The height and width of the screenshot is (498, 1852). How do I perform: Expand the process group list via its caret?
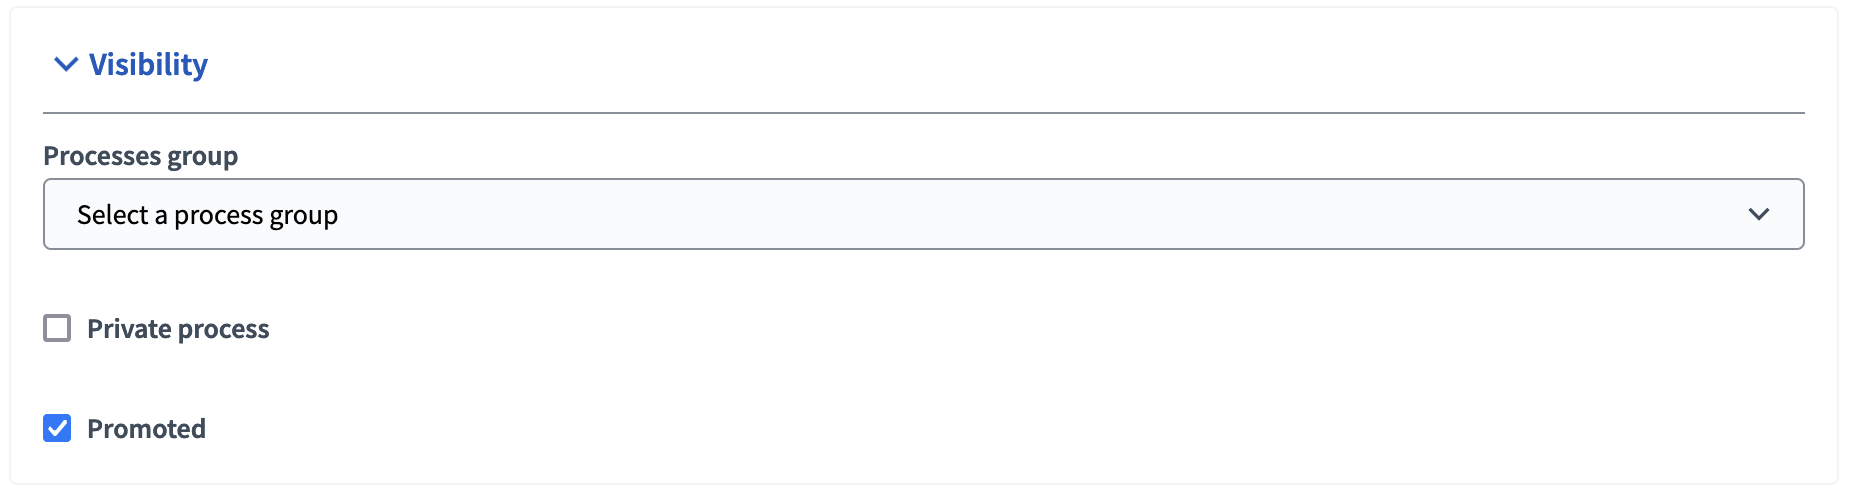1758,214
